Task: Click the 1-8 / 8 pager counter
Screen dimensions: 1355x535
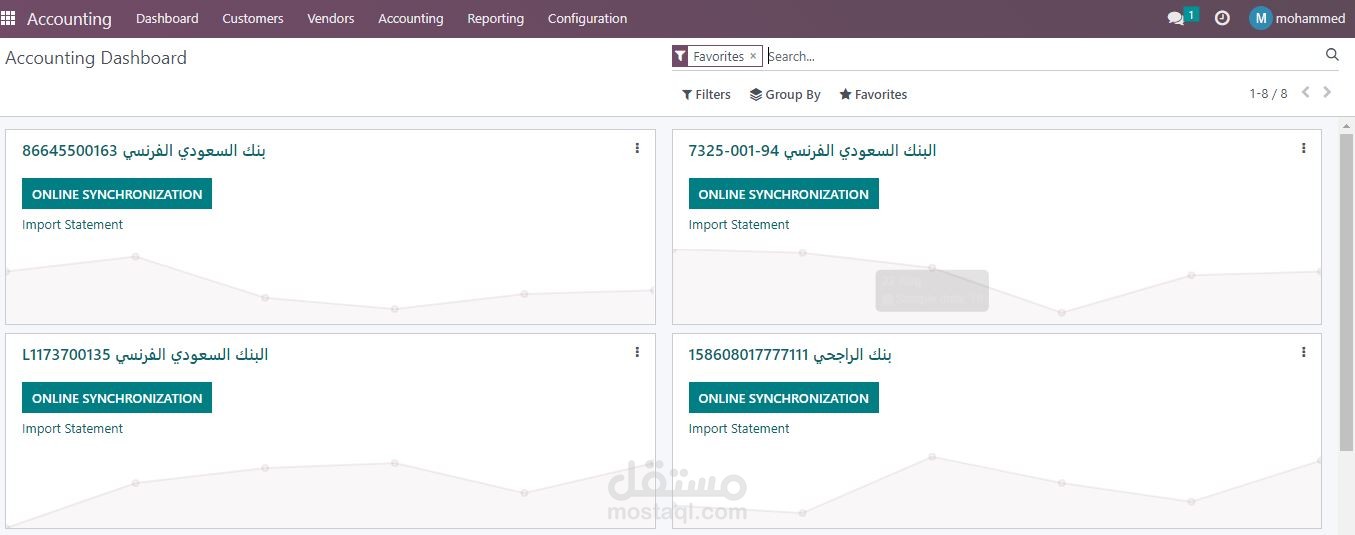Action: coord(1268,93)
